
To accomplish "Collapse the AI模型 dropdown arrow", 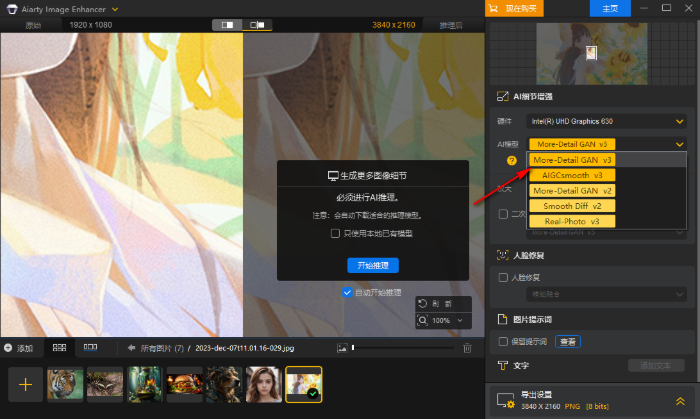I will [679, 144].
